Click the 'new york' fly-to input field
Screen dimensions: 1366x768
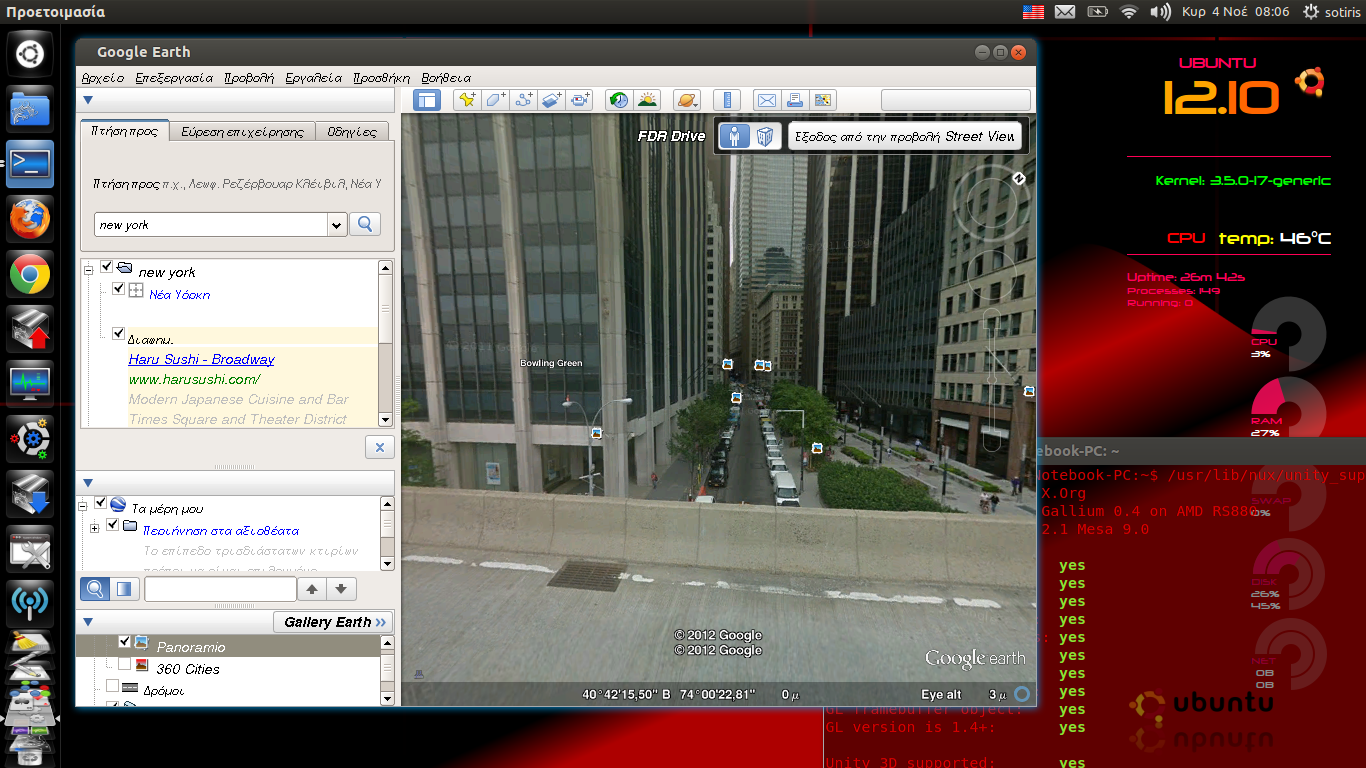point(211,225)
